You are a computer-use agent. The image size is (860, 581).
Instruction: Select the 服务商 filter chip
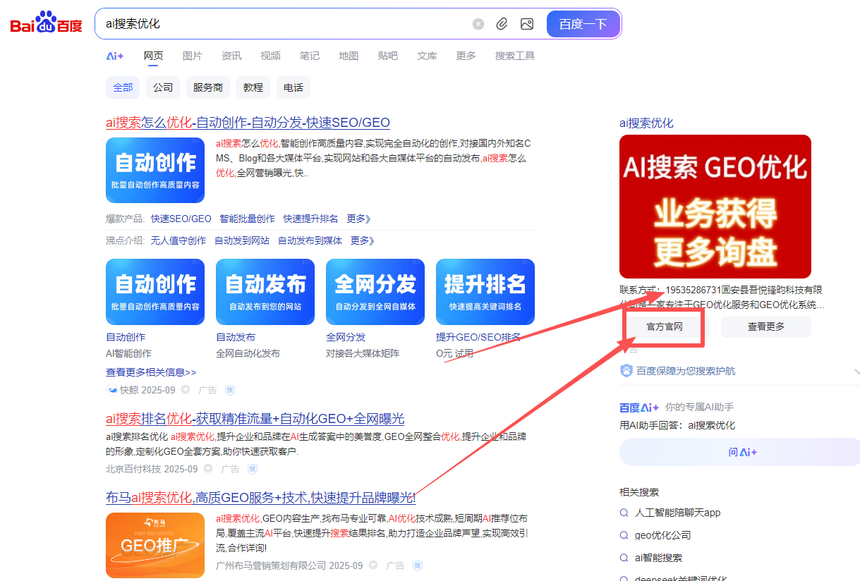(208, 87)
